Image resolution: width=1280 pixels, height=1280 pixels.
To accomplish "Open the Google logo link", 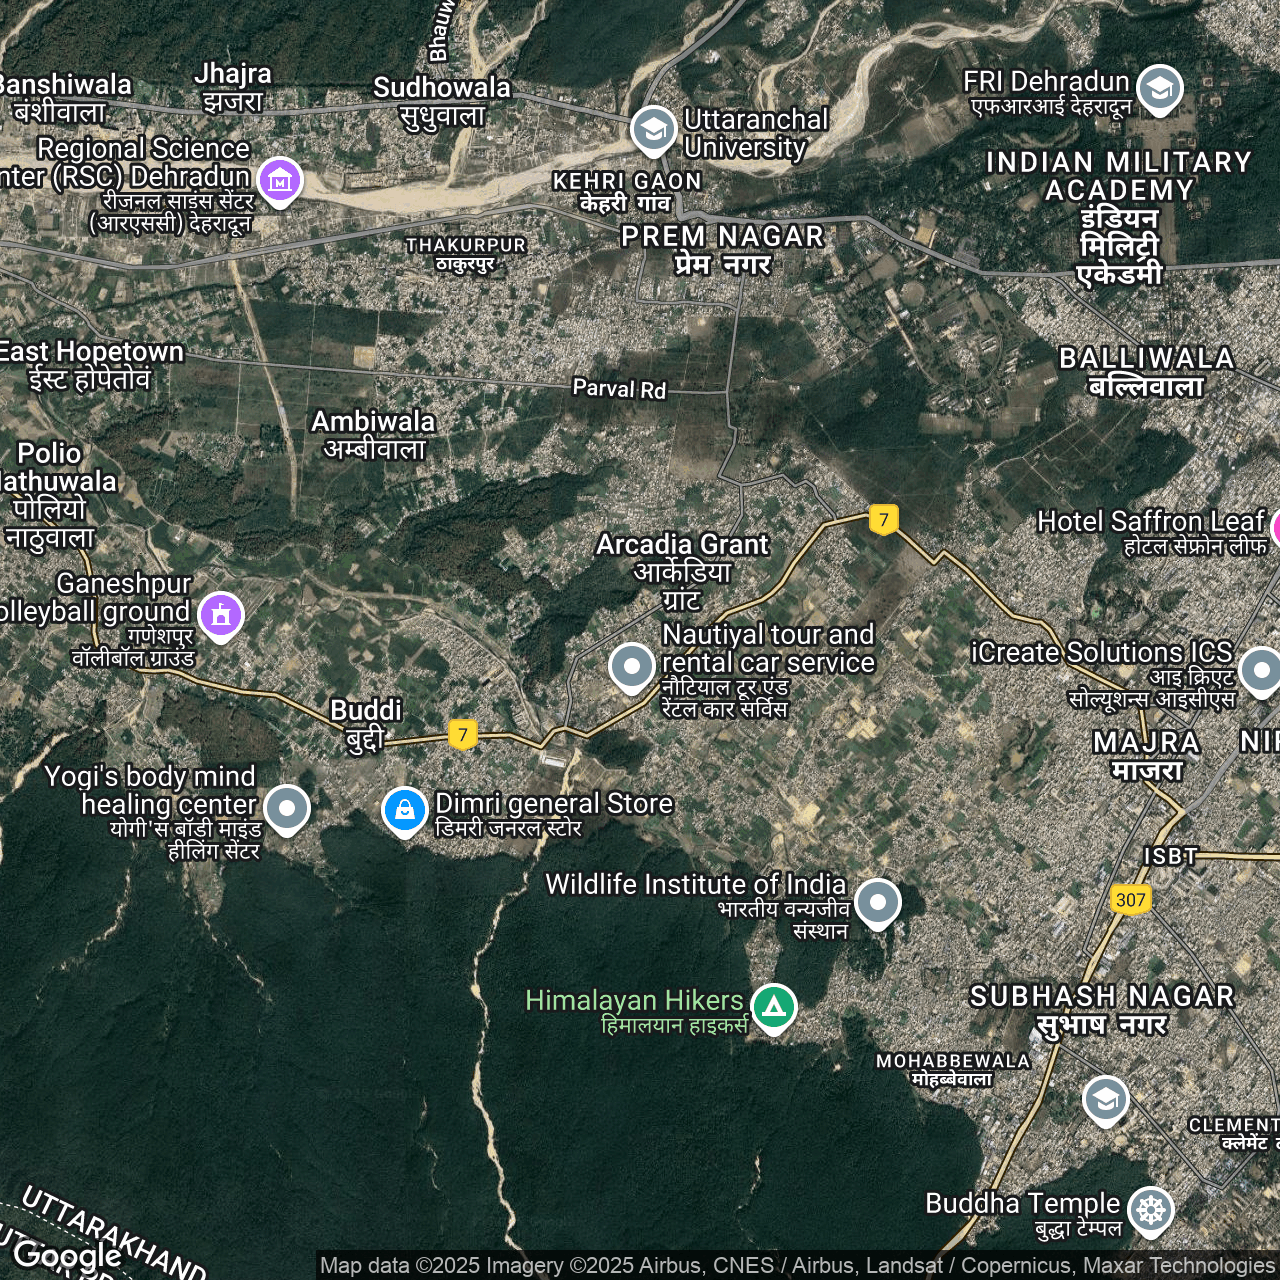I will click(x=67, y=1255).
